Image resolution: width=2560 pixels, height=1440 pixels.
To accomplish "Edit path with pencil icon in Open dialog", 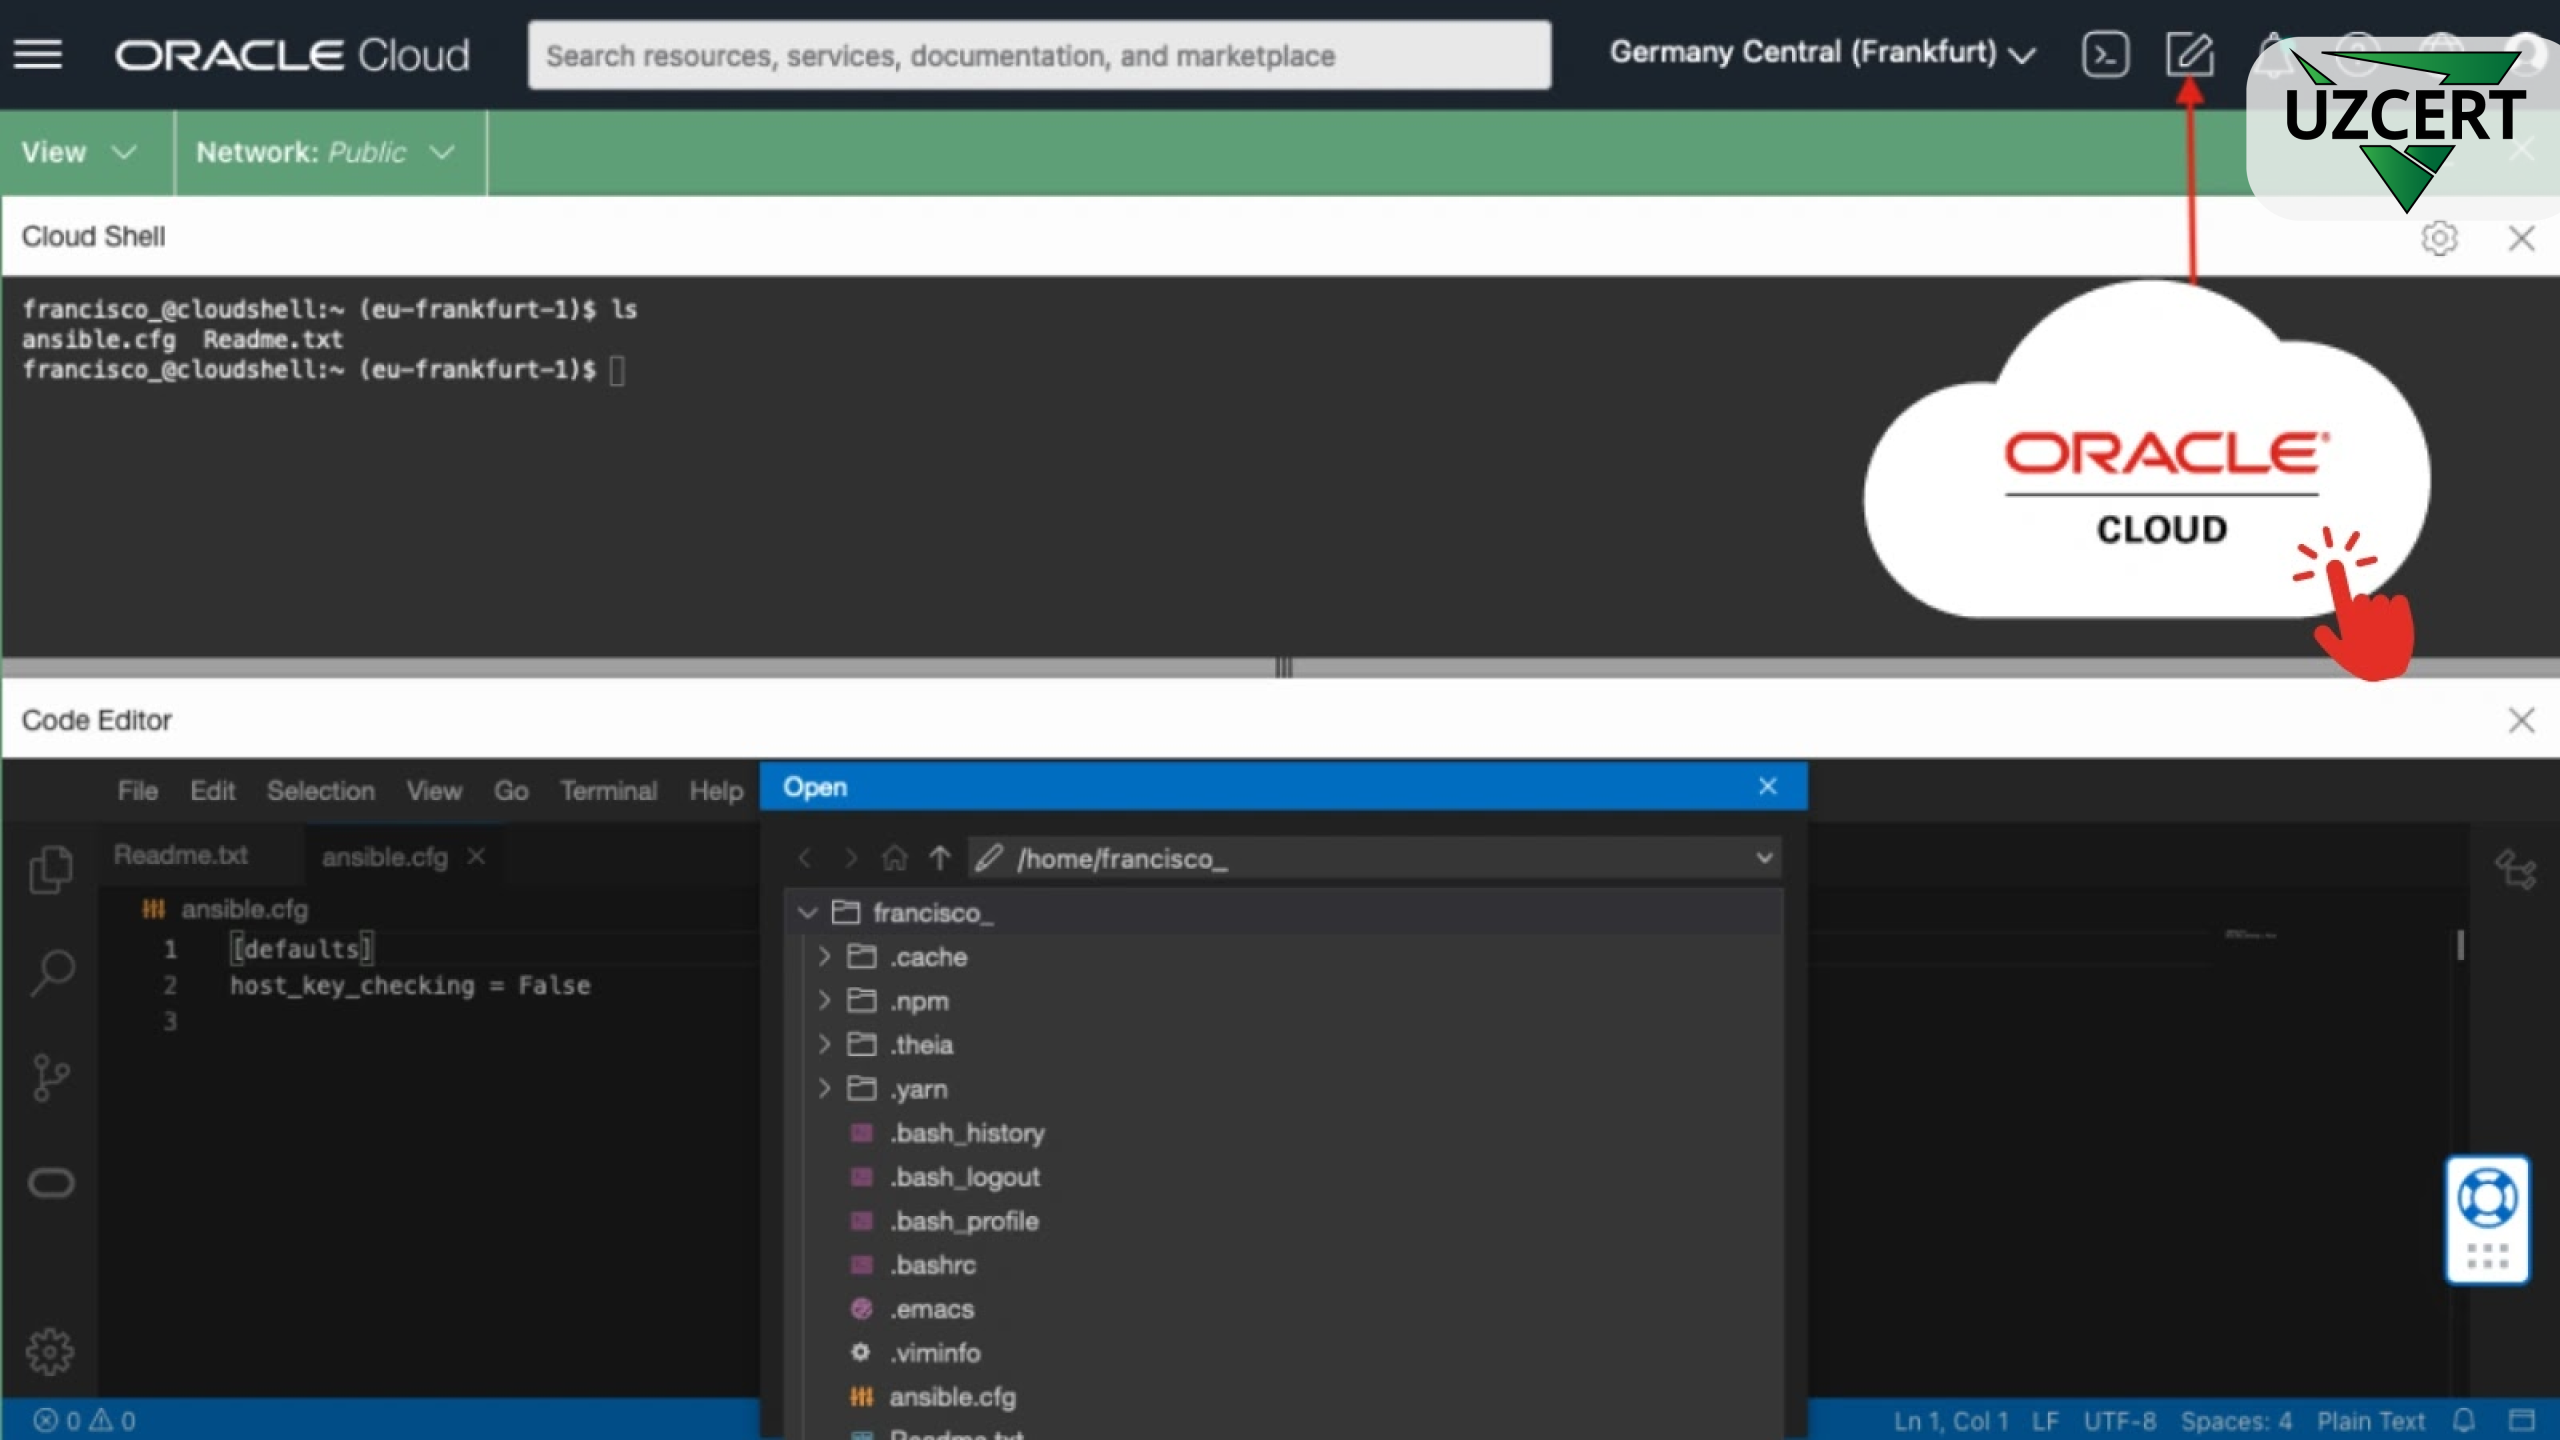I will [989, 858].
